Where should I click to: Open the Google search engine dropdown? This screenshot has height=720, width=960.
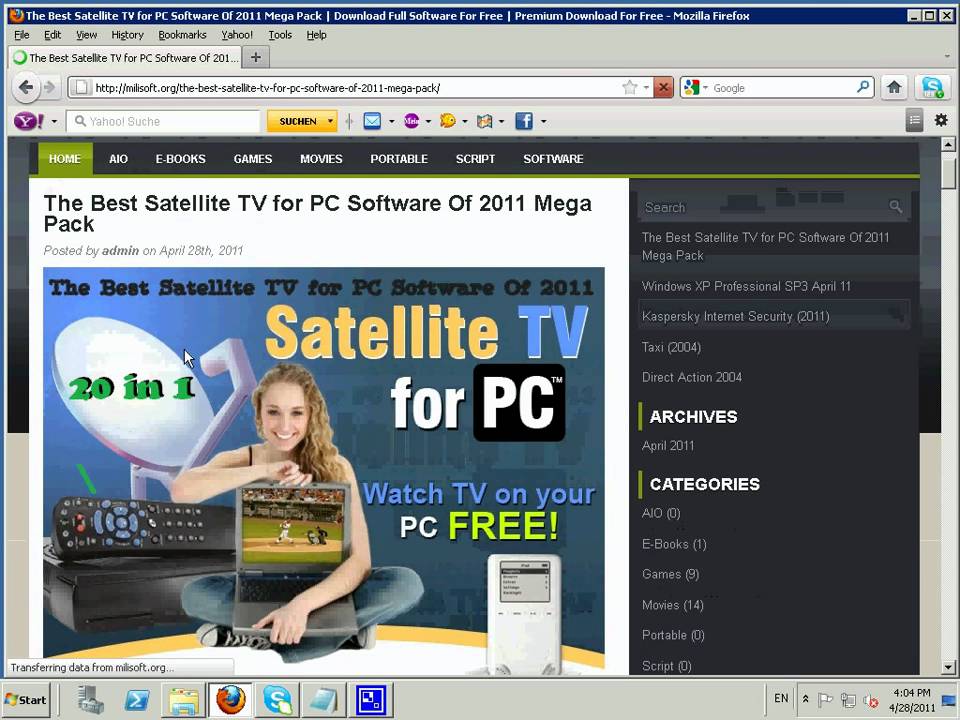click(x=705, y=88)
